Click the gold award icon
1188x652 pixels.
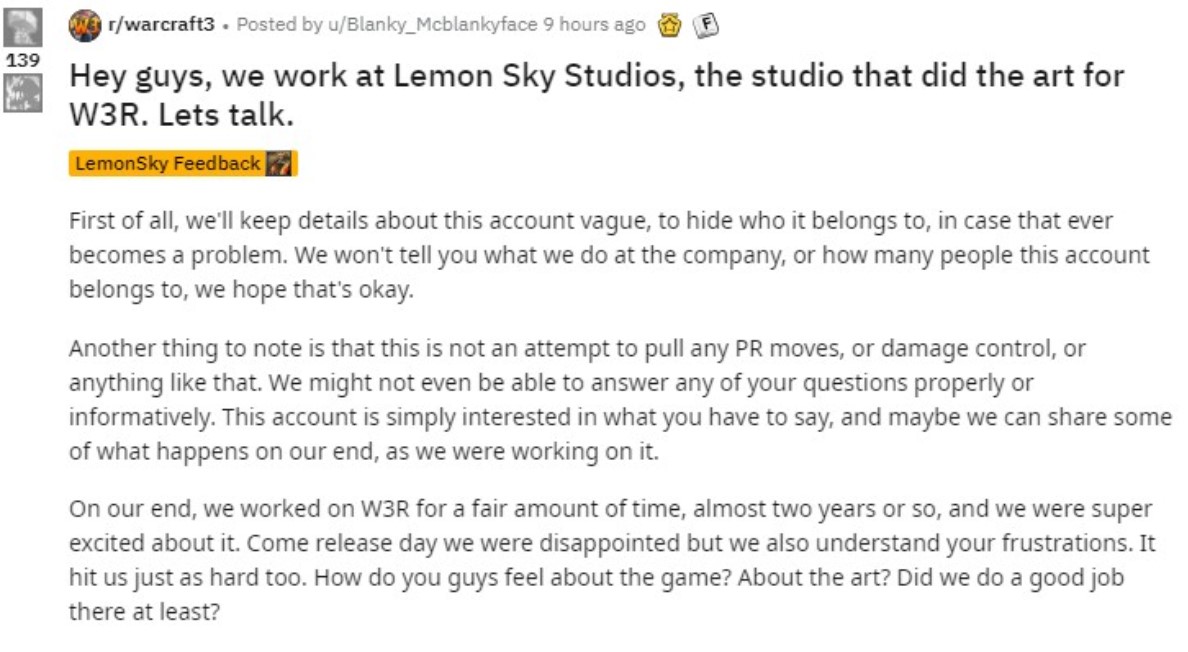(669, 26)
